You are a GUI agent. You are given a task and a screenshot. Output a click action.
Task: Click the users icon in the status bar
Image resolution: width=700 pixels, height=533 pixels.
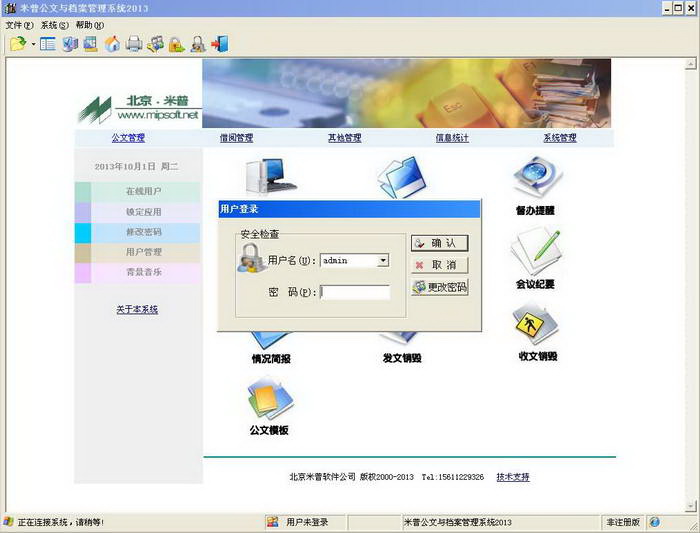[272, 522]
